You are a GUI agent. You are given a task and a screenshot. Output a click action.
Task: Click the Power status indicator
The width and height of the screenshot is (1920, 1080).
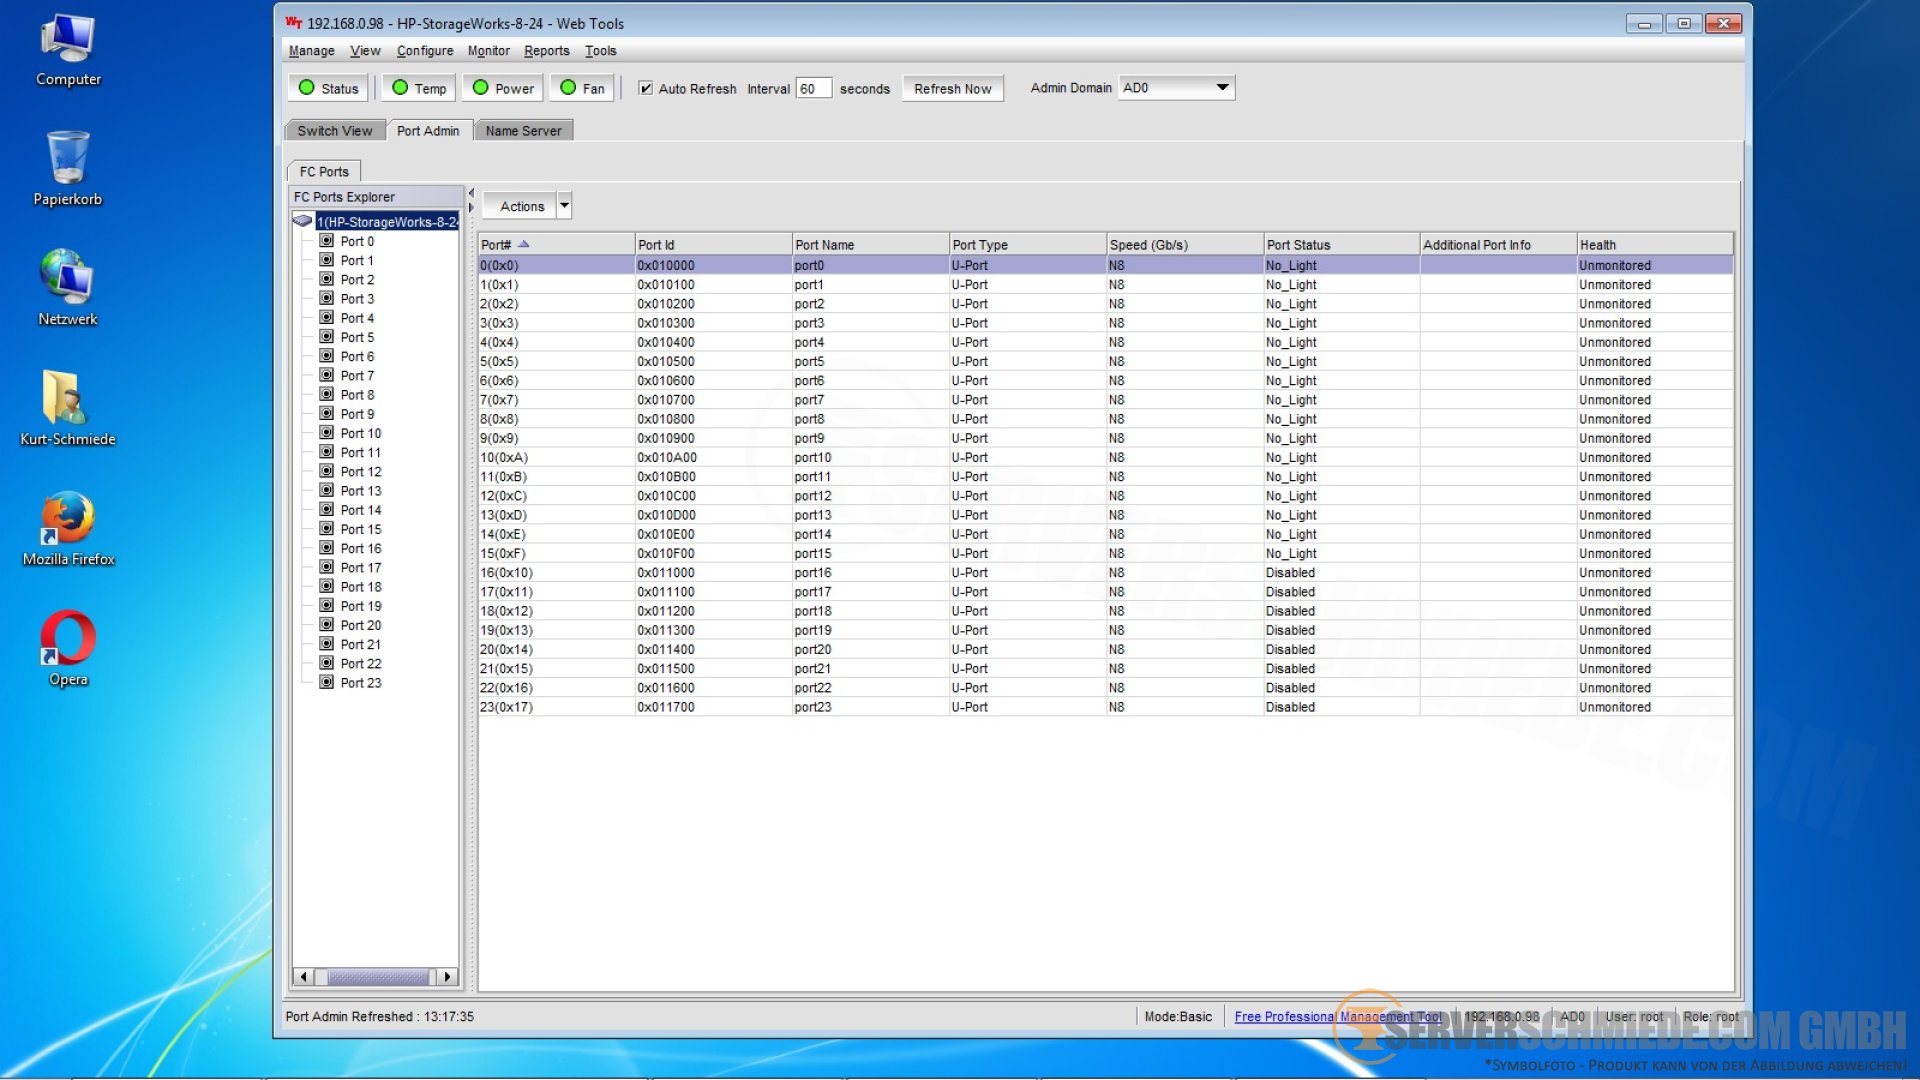coord(503,88)
